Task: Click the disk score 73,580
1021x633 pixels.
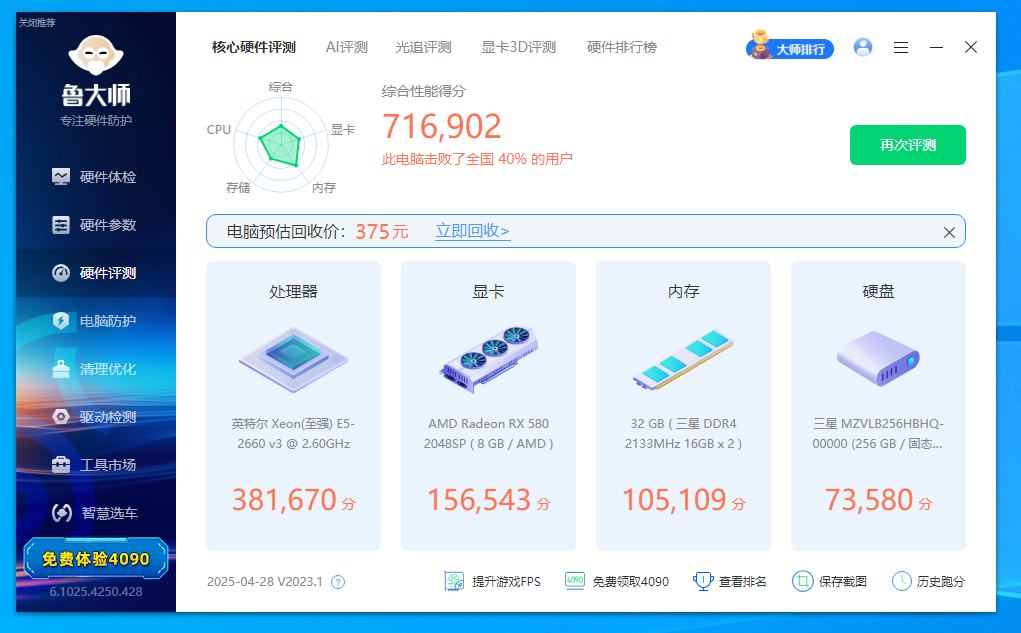Action: [x=869, y=500]
